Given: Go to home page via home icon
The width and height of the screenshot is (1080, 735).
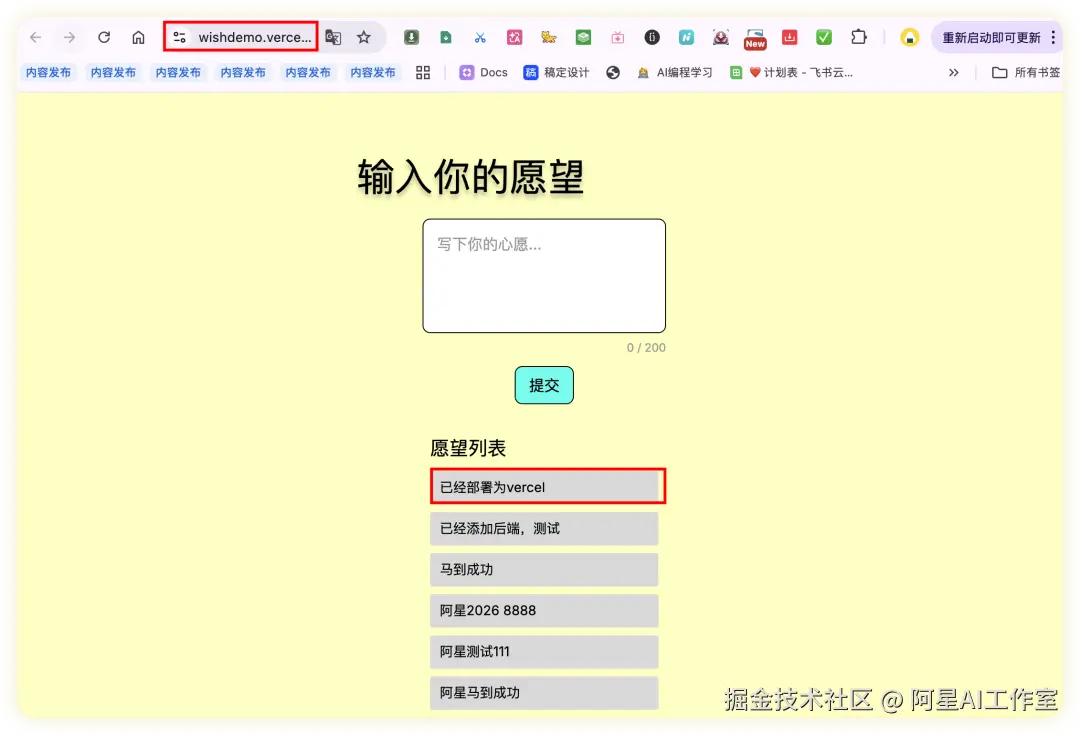Looking at the screenshot, I should [138, 37].
